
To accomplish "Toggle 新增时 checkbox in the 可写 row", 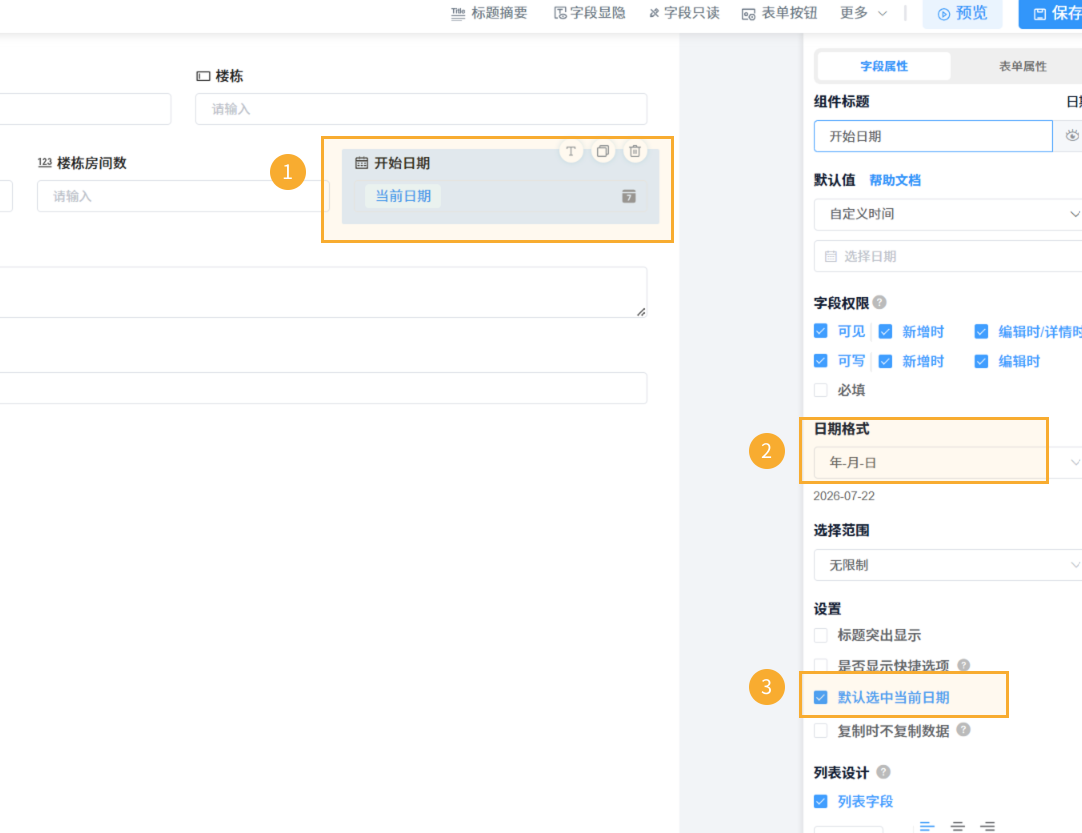I will click(x=885, y=362).
